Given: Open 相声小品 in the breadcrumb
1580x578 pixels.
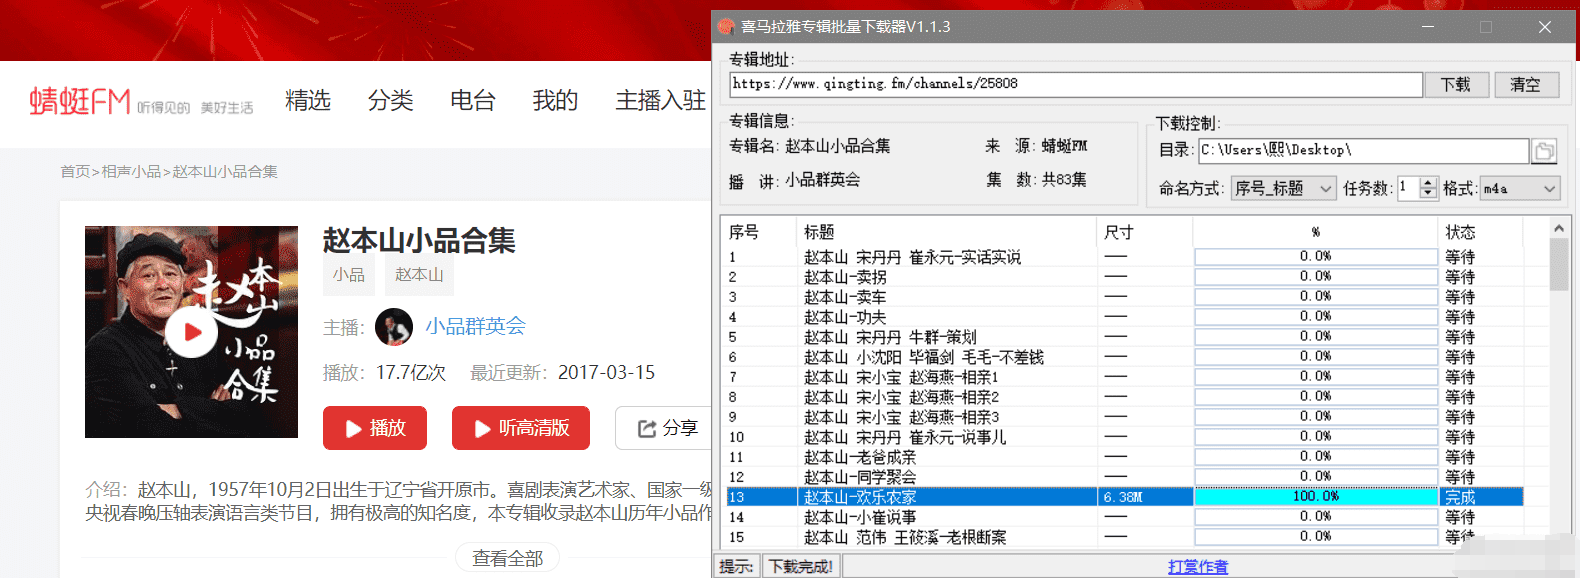Looking at the screenshot, I should click(131, 172).
